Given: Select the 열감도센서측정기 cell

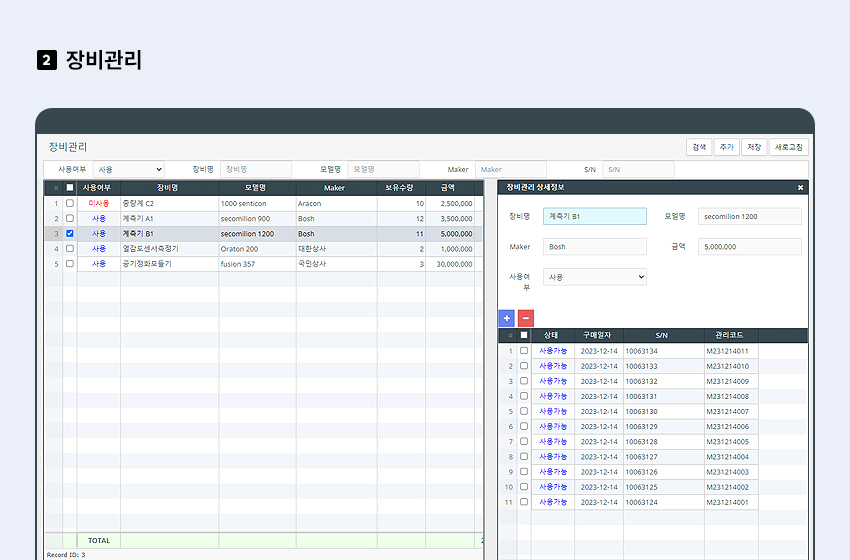Looking at the screenshot, I should pyautogui.click(x=169, y=249).
